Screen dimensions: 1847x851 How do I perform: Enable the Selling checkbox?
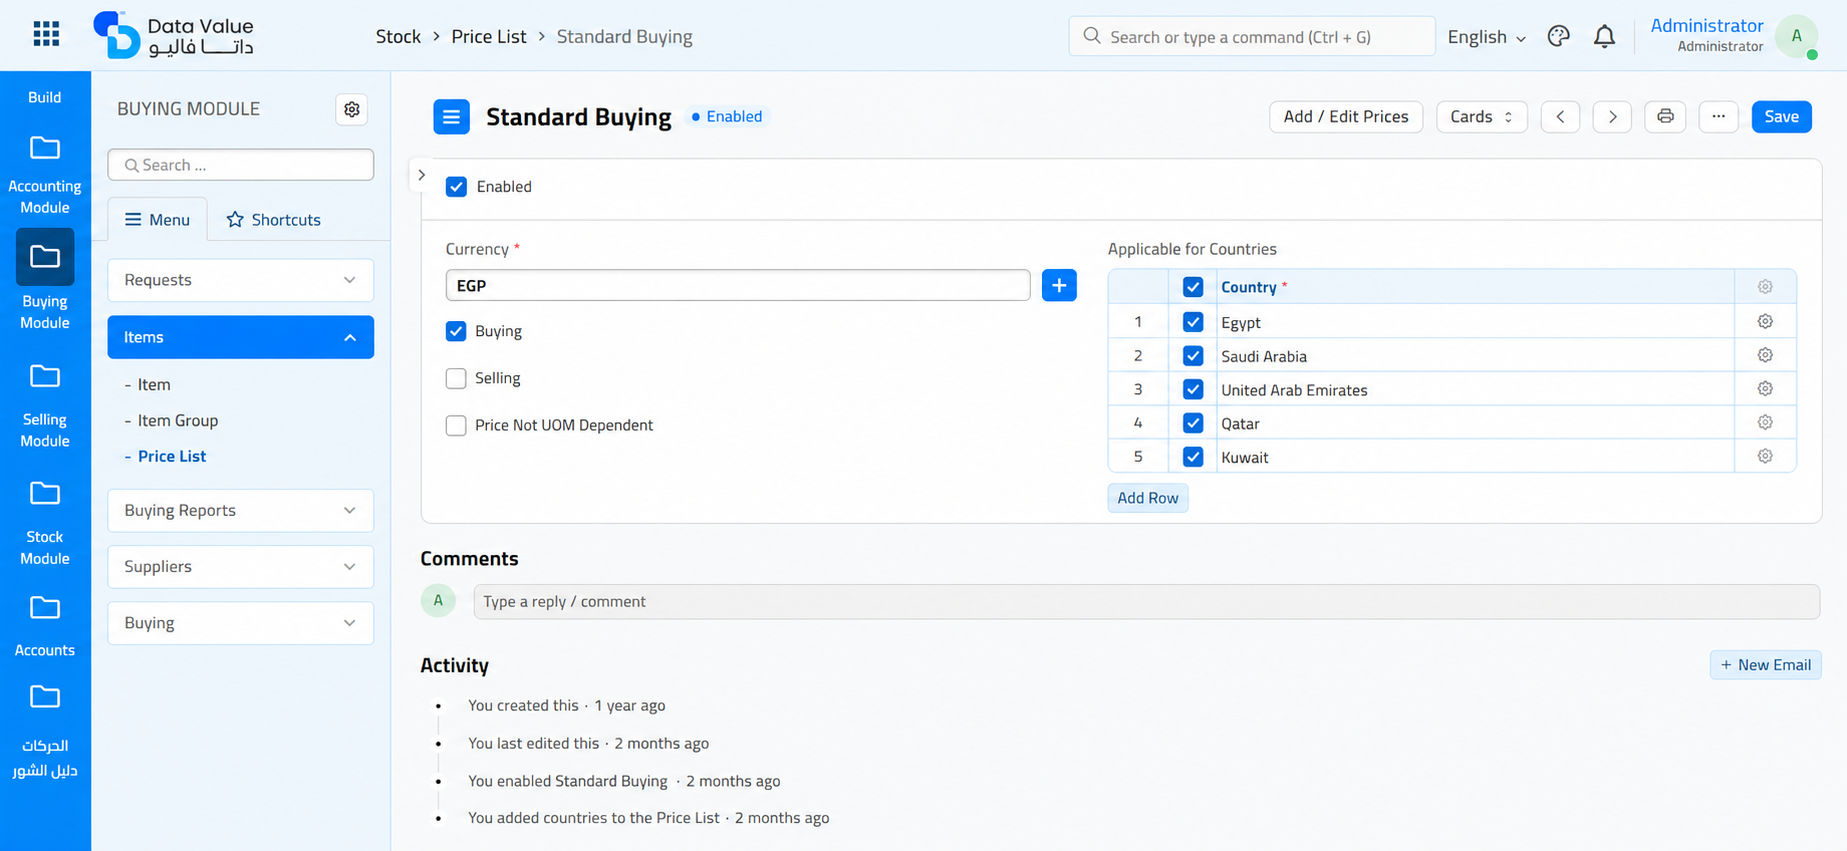(x=456, y=378)
